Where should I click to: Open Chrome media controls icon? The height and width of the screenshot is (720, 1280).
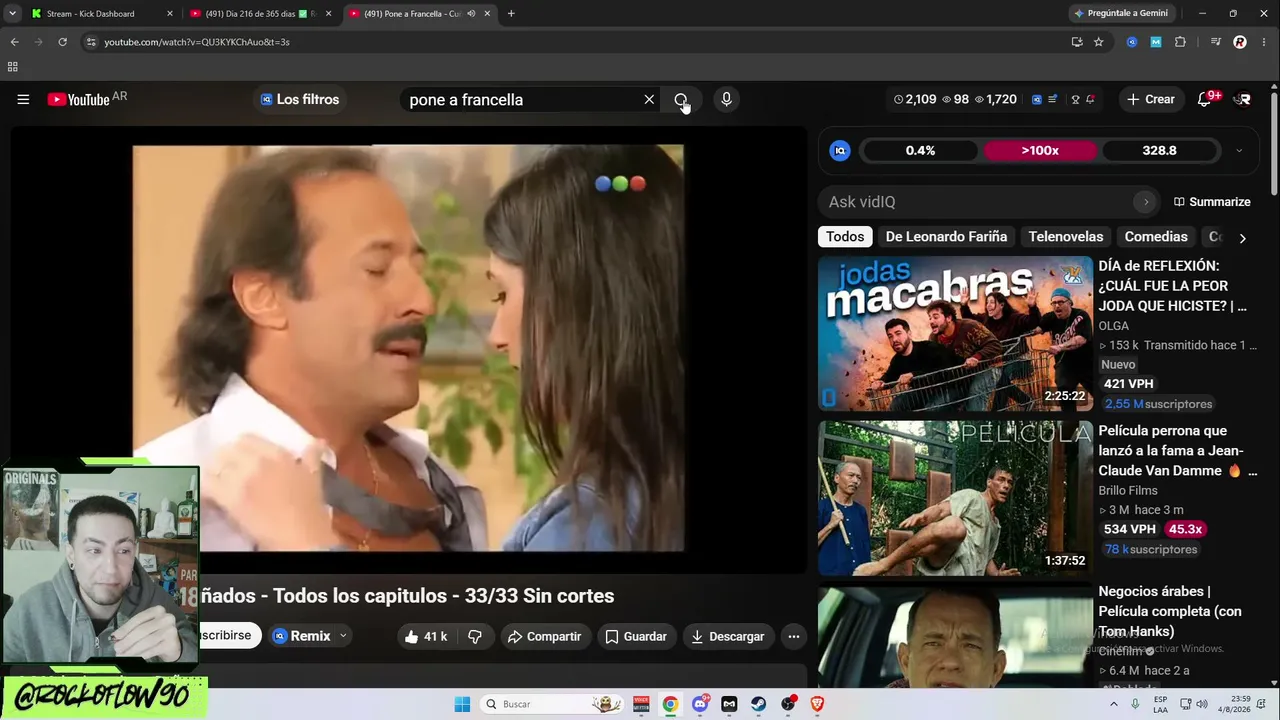pyautogui.click(x=1215, y=42)
